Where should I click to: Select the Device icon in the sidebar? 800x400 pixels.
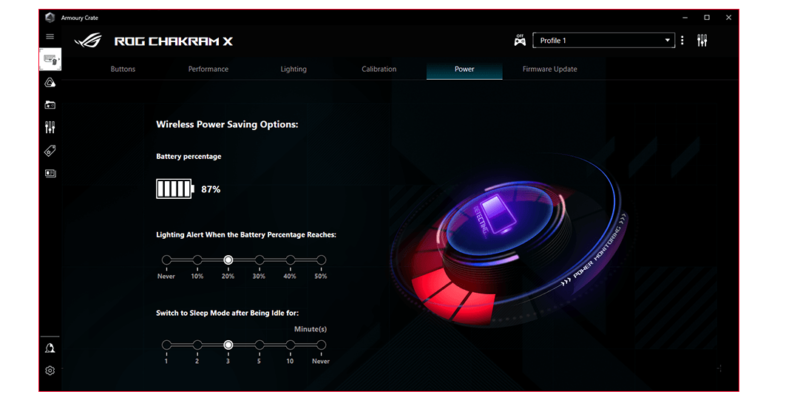pos(50,60)
